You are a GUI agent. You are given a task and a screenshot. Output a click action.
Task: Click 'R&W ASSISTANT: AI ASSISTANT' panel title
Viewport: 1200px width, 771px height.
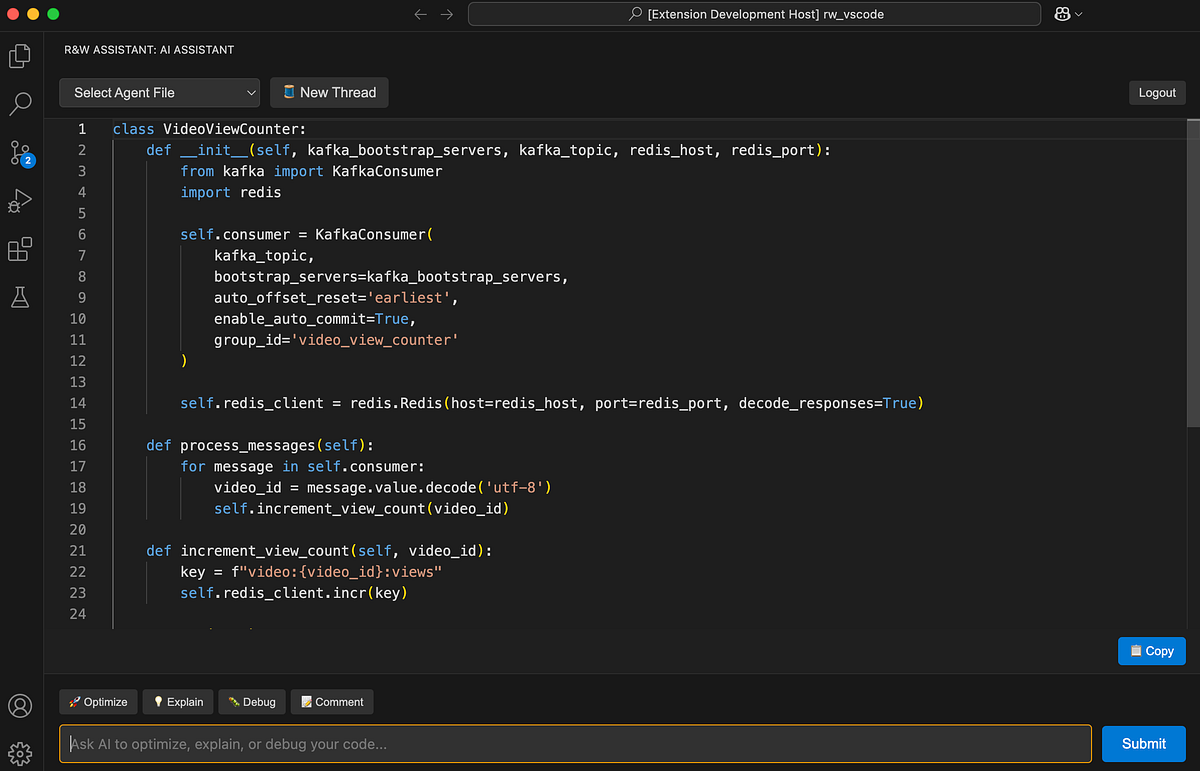click(149, 49)
